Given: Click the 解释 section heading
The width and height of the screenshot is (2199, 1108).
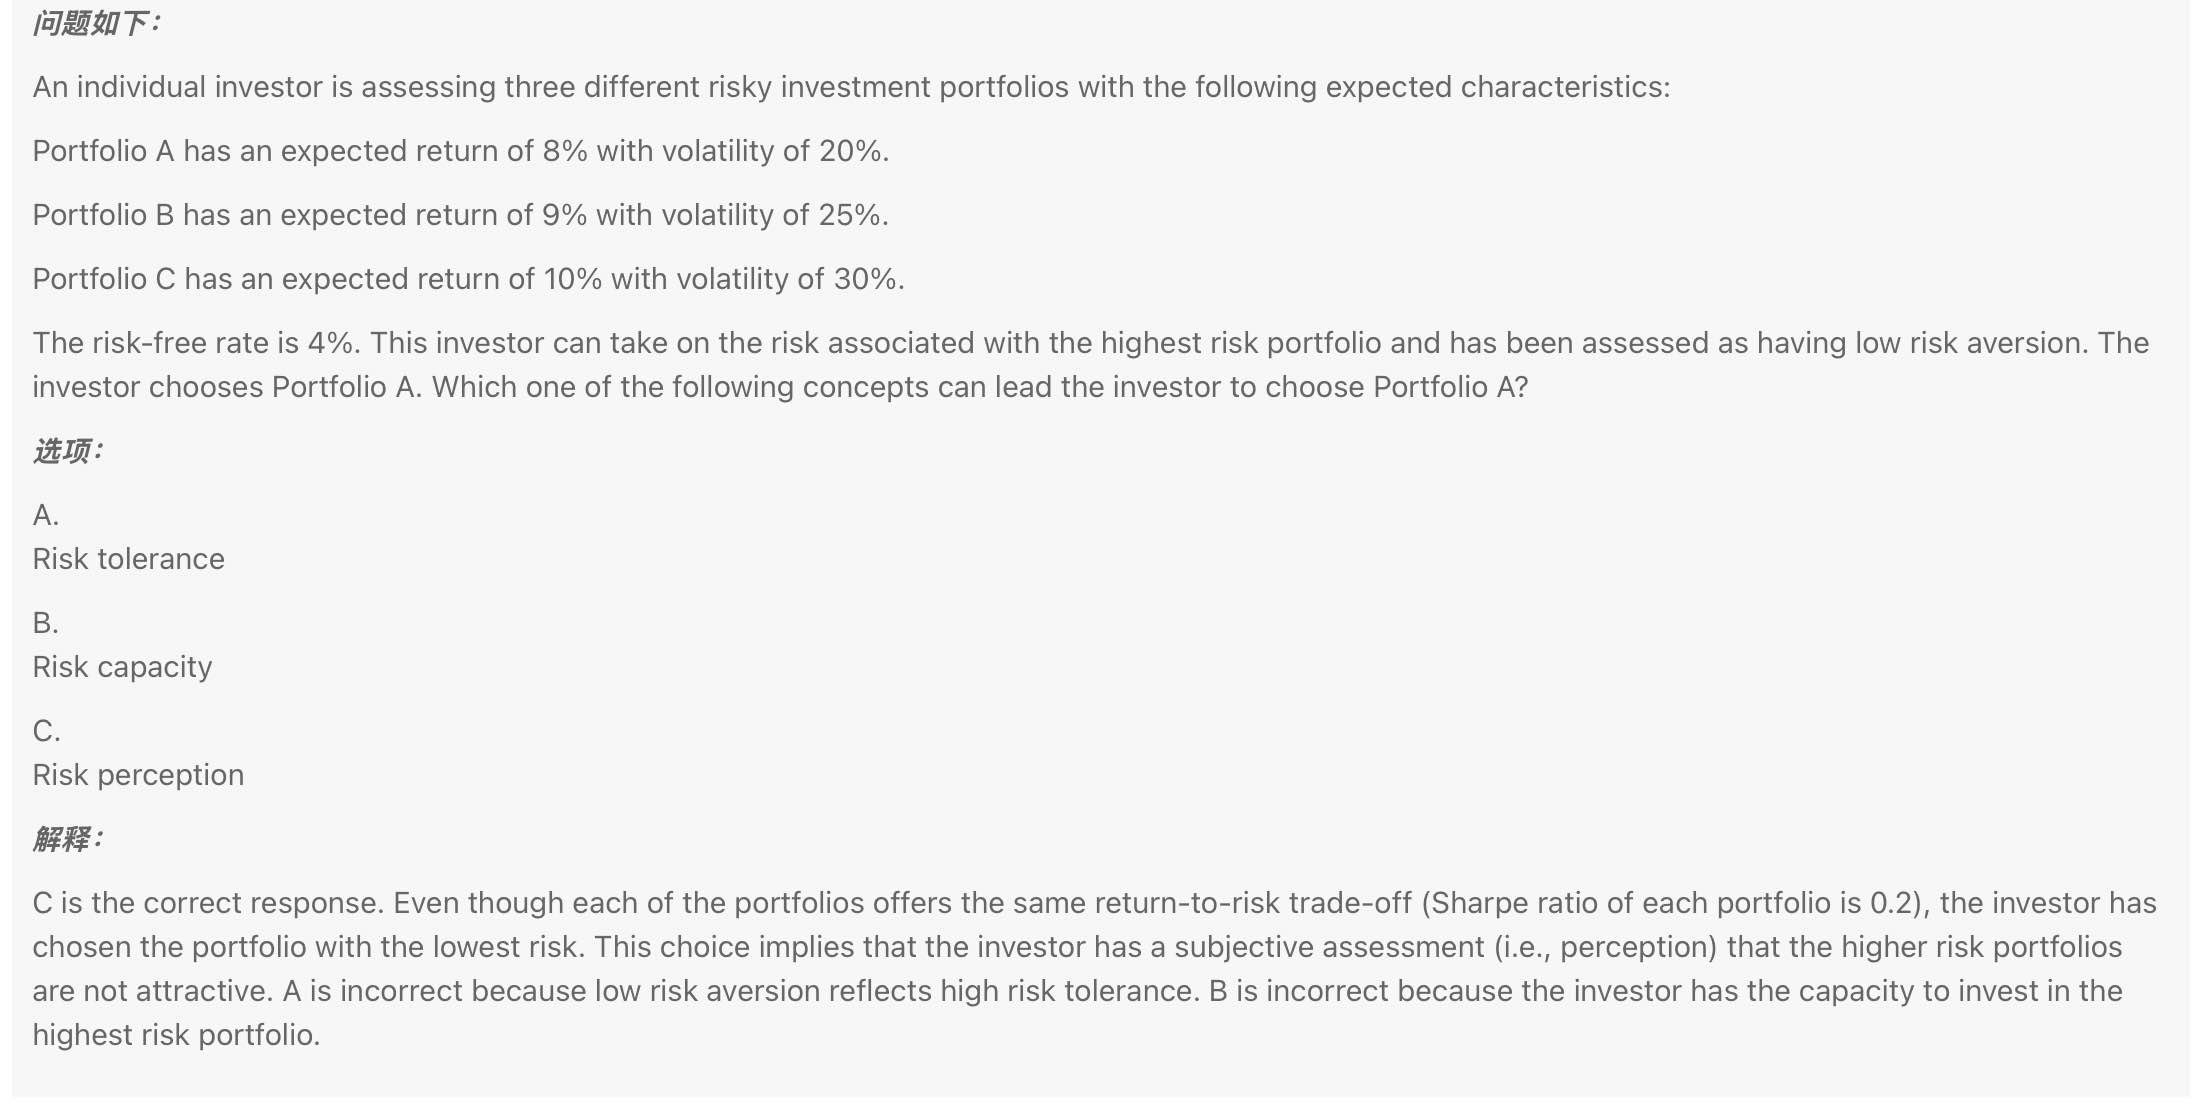Looking at the screenshot, I should point(67,839).
